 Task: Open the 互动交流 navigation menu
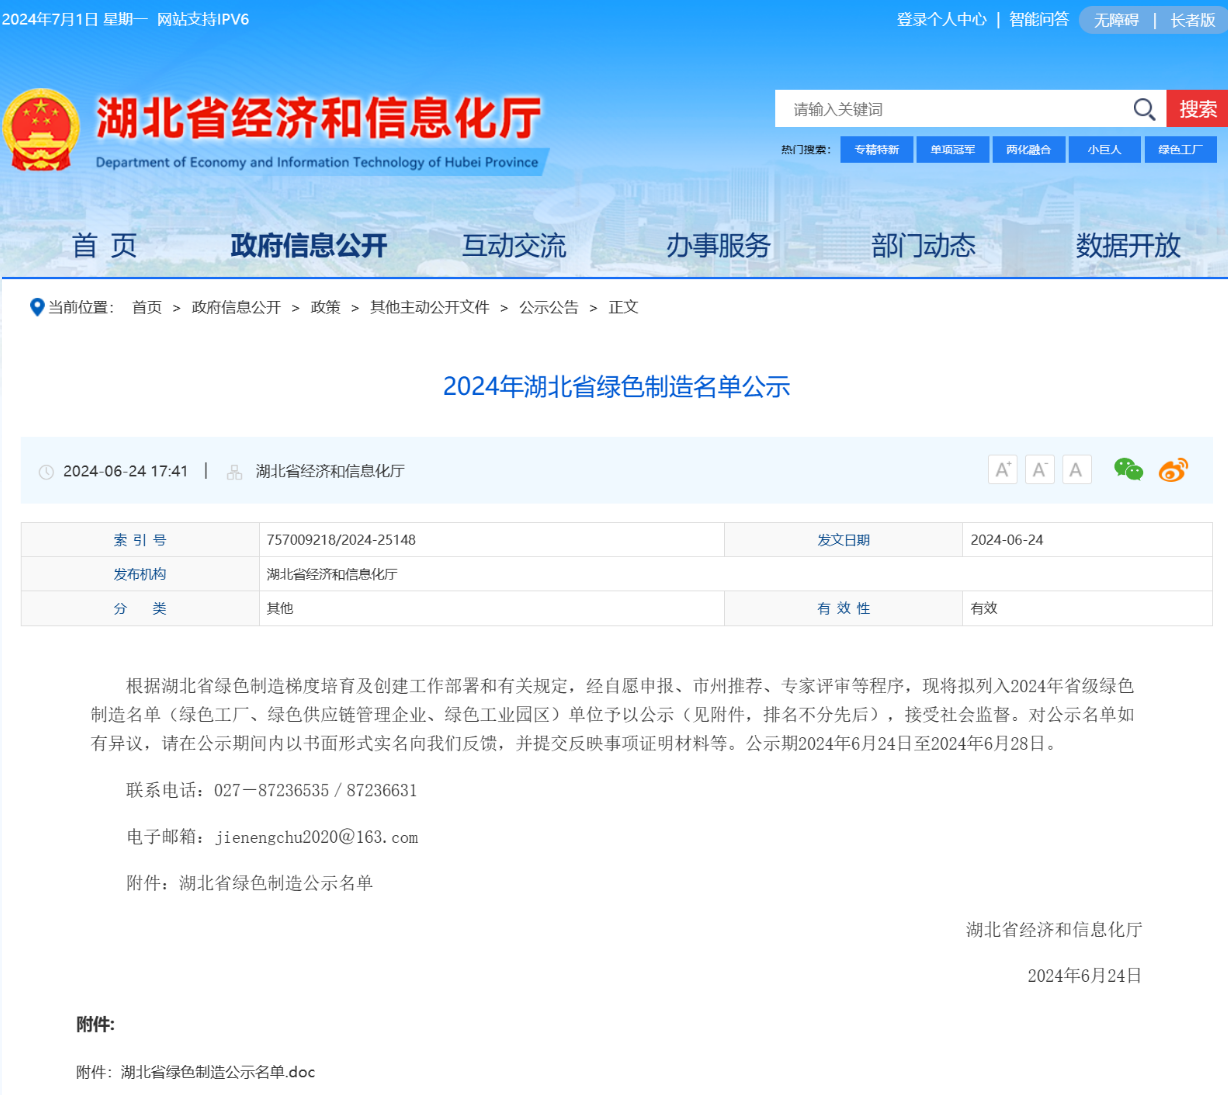click(513, 246)
